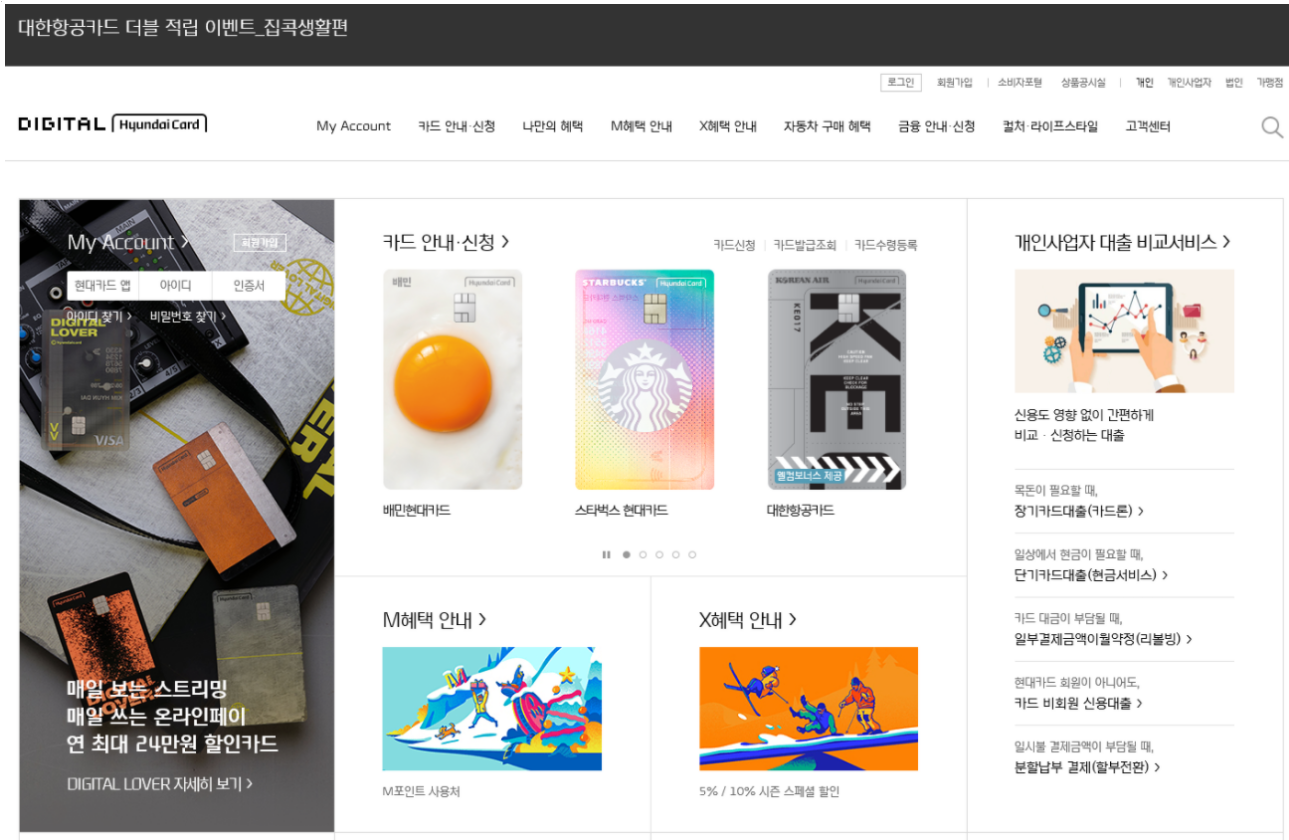Click the 회원가입 link in the top bar
The image size is (1289, 840).
(x=954, y=83)
